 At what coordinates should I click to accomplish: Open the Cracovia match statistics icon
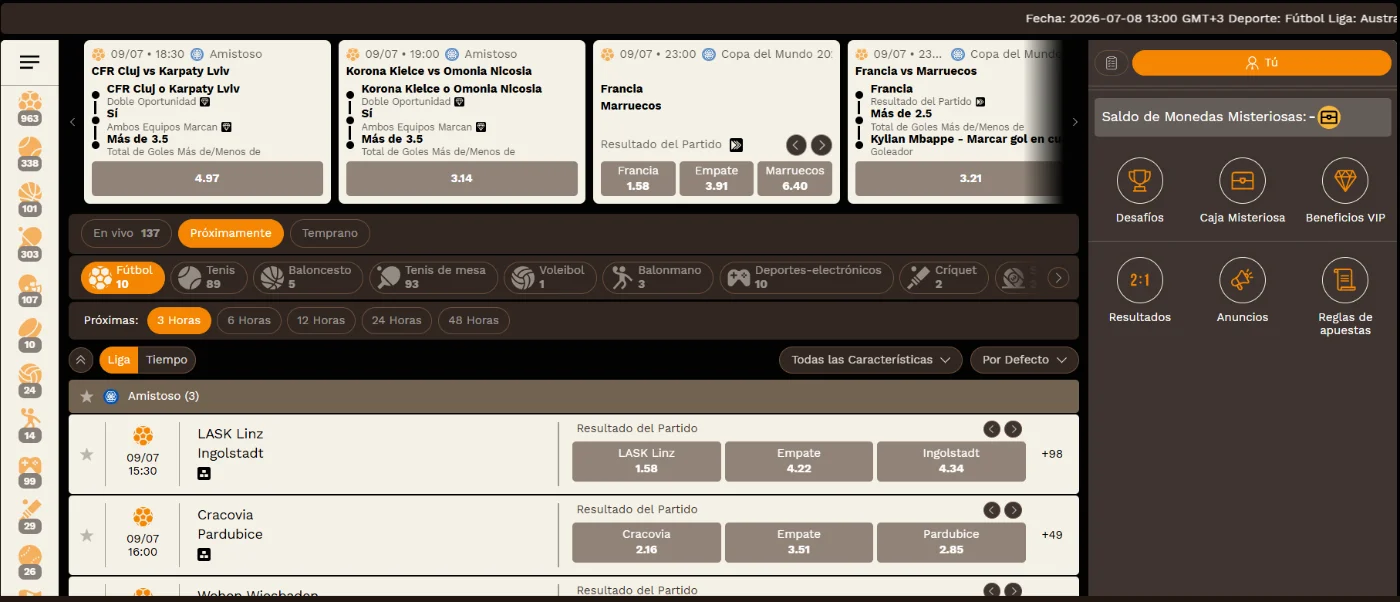pyautogui.click(x=204, y=554)
